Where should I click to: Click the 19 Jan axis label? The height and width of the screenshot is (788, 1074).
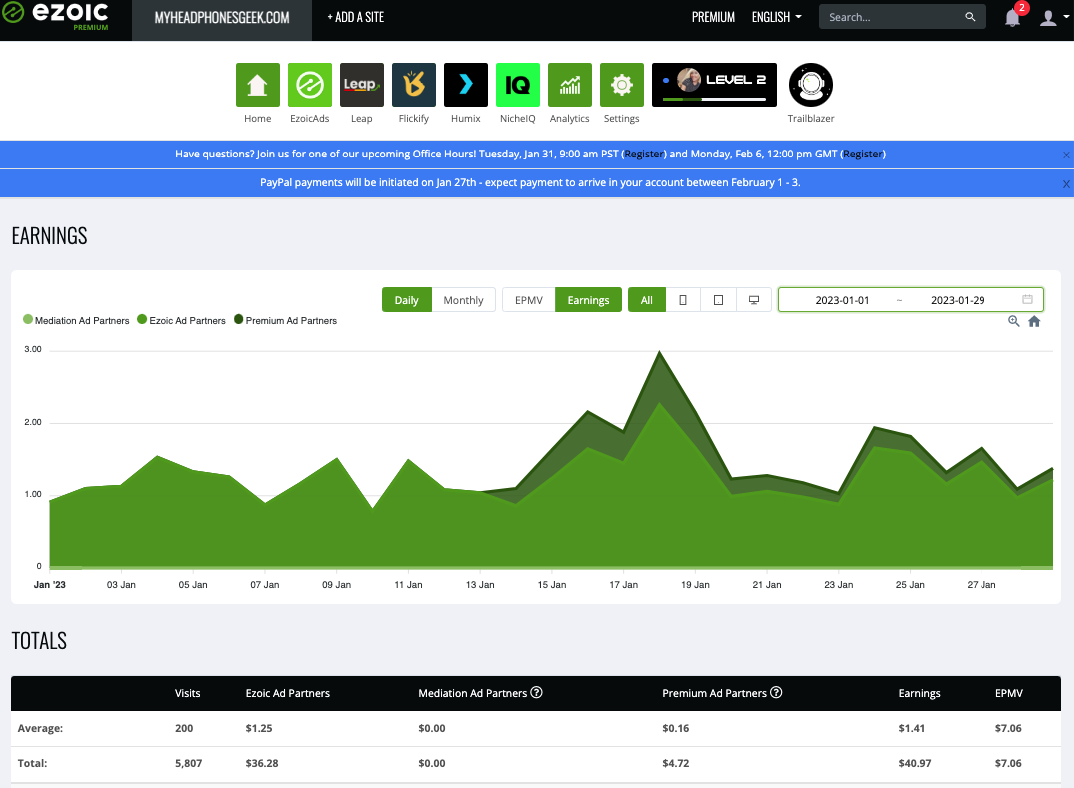pyautogui.click(x=695, y=584)
